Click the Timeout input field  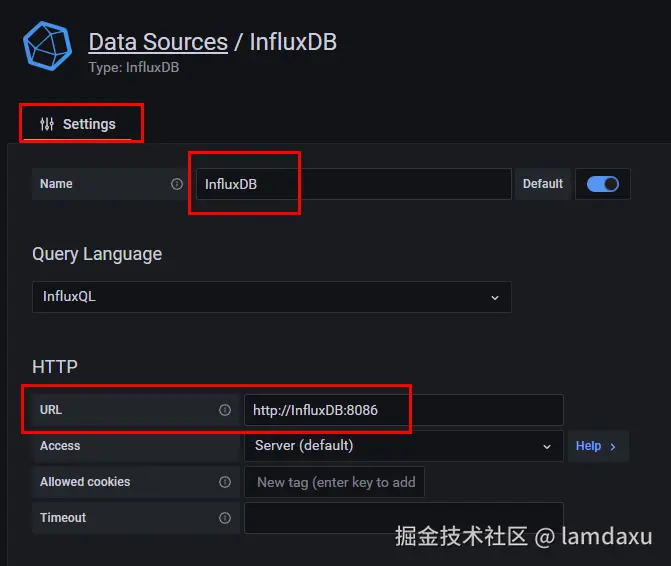pyautogui.click(x=403, y=518)
